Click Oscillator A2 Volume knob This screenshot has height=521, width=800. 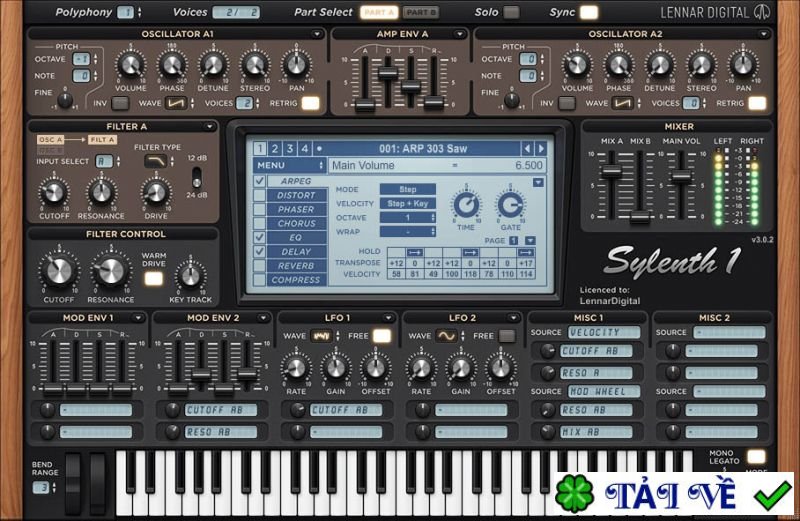pos(577,65)
